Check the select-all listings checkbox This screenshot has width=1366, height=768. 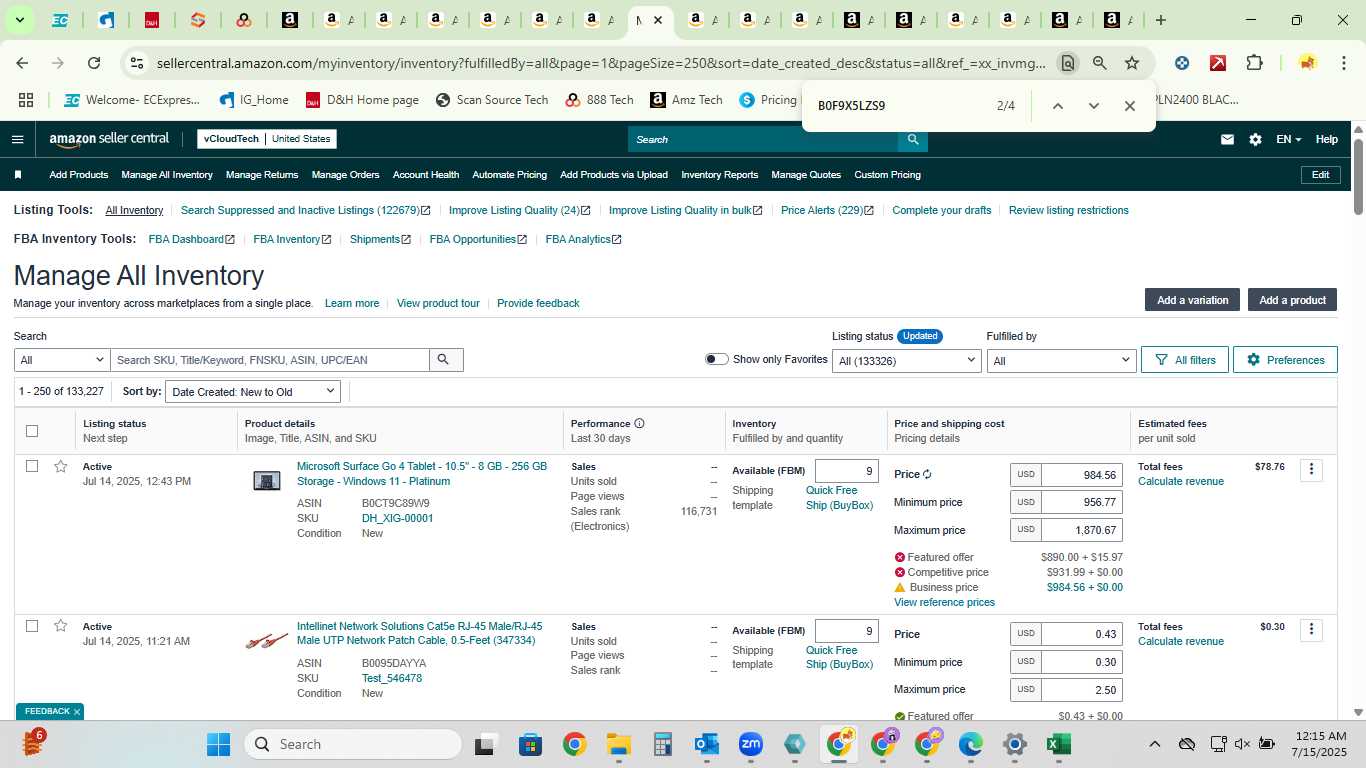[32, 431]
